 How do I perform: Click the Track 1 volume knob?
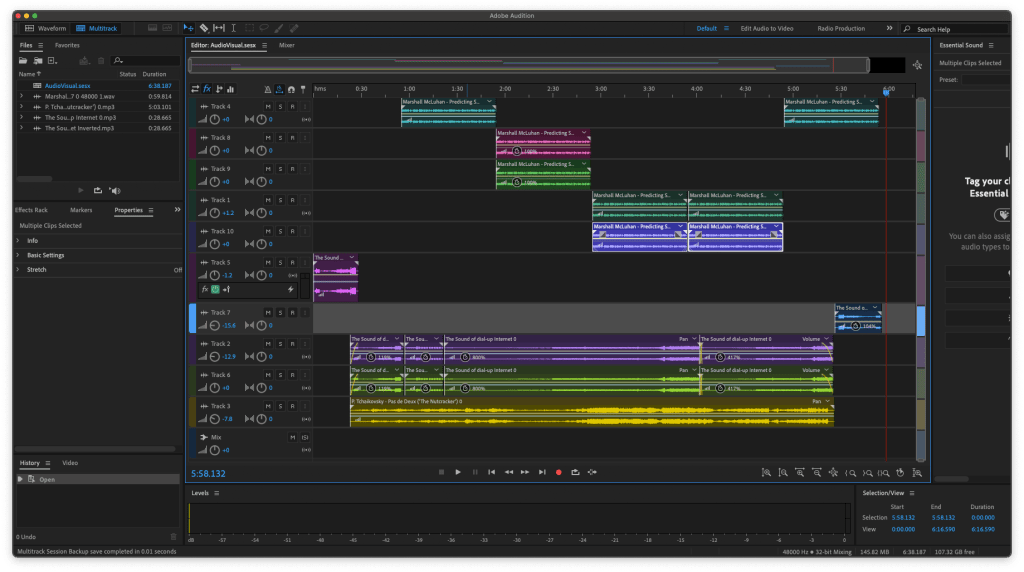coord(215,213)
